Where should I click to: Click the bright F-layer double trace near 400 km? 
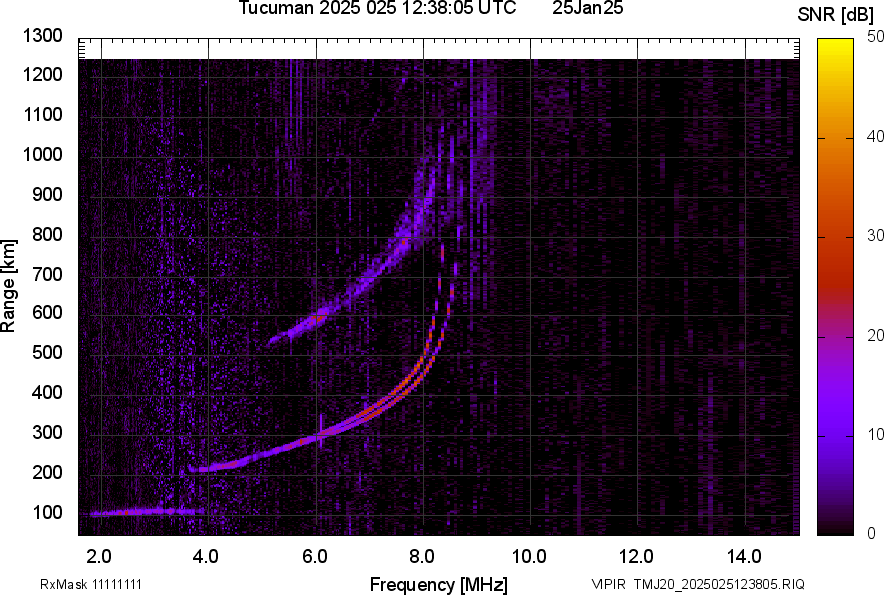pos(401,391)
